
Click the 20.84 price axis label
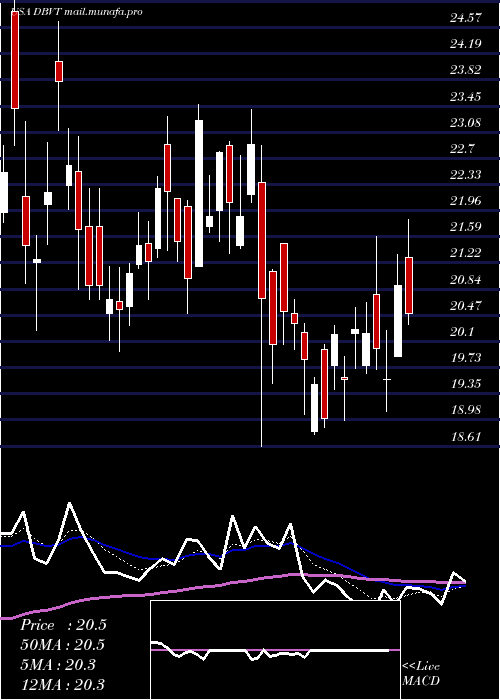coord(466,280)
